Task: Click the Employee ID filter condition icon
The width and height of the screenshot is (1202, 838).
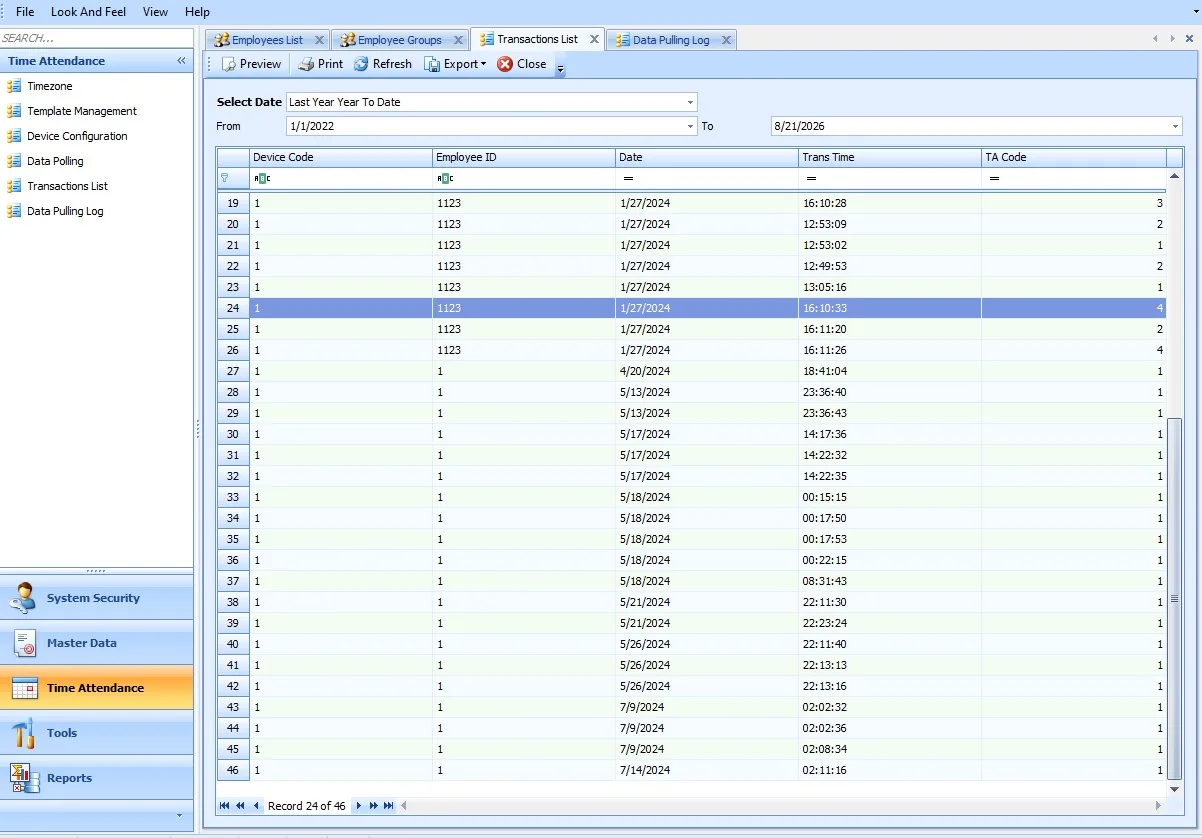Action: (x=445, y=178)
